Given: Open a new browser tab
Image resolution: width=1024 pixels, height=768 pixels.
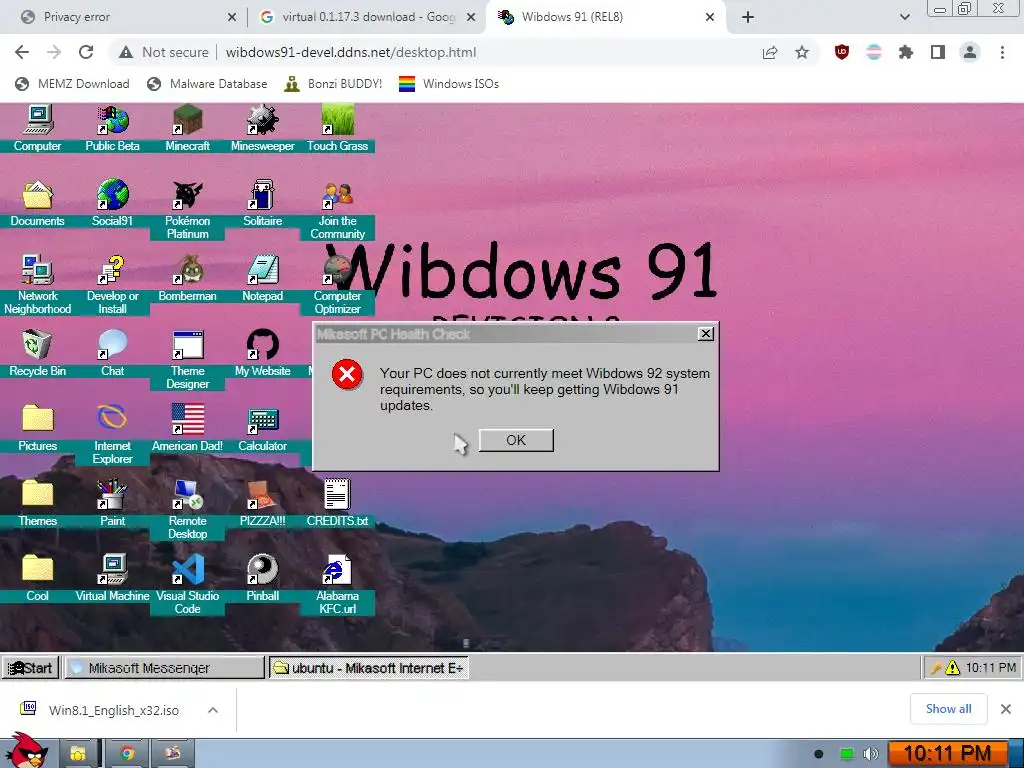Looking at the screenshot, I should [x=748, y=17].
